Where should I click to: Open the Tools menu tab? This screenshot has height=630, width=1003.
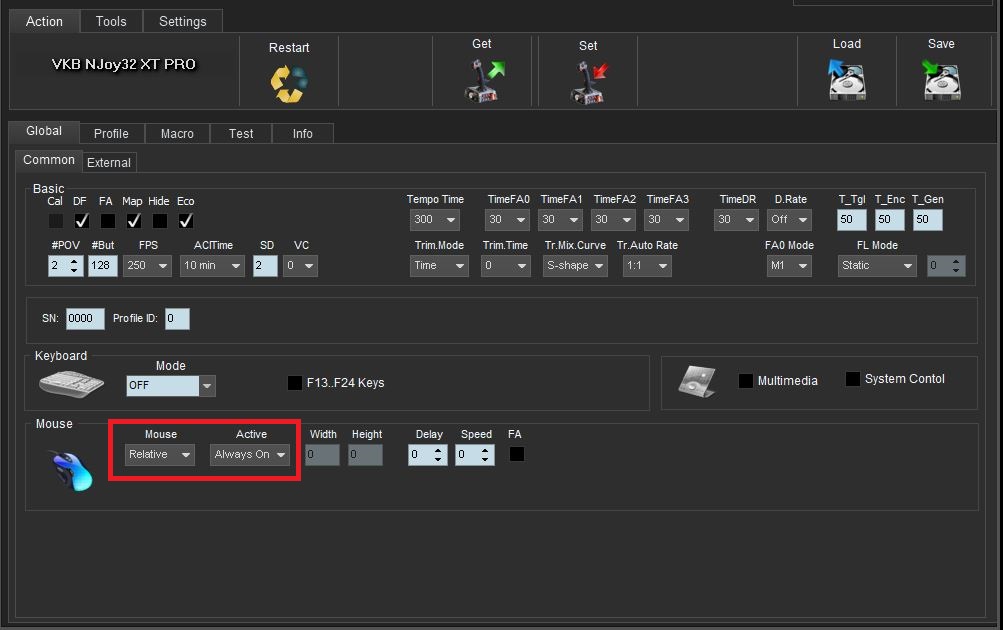[x=111, y=21]
